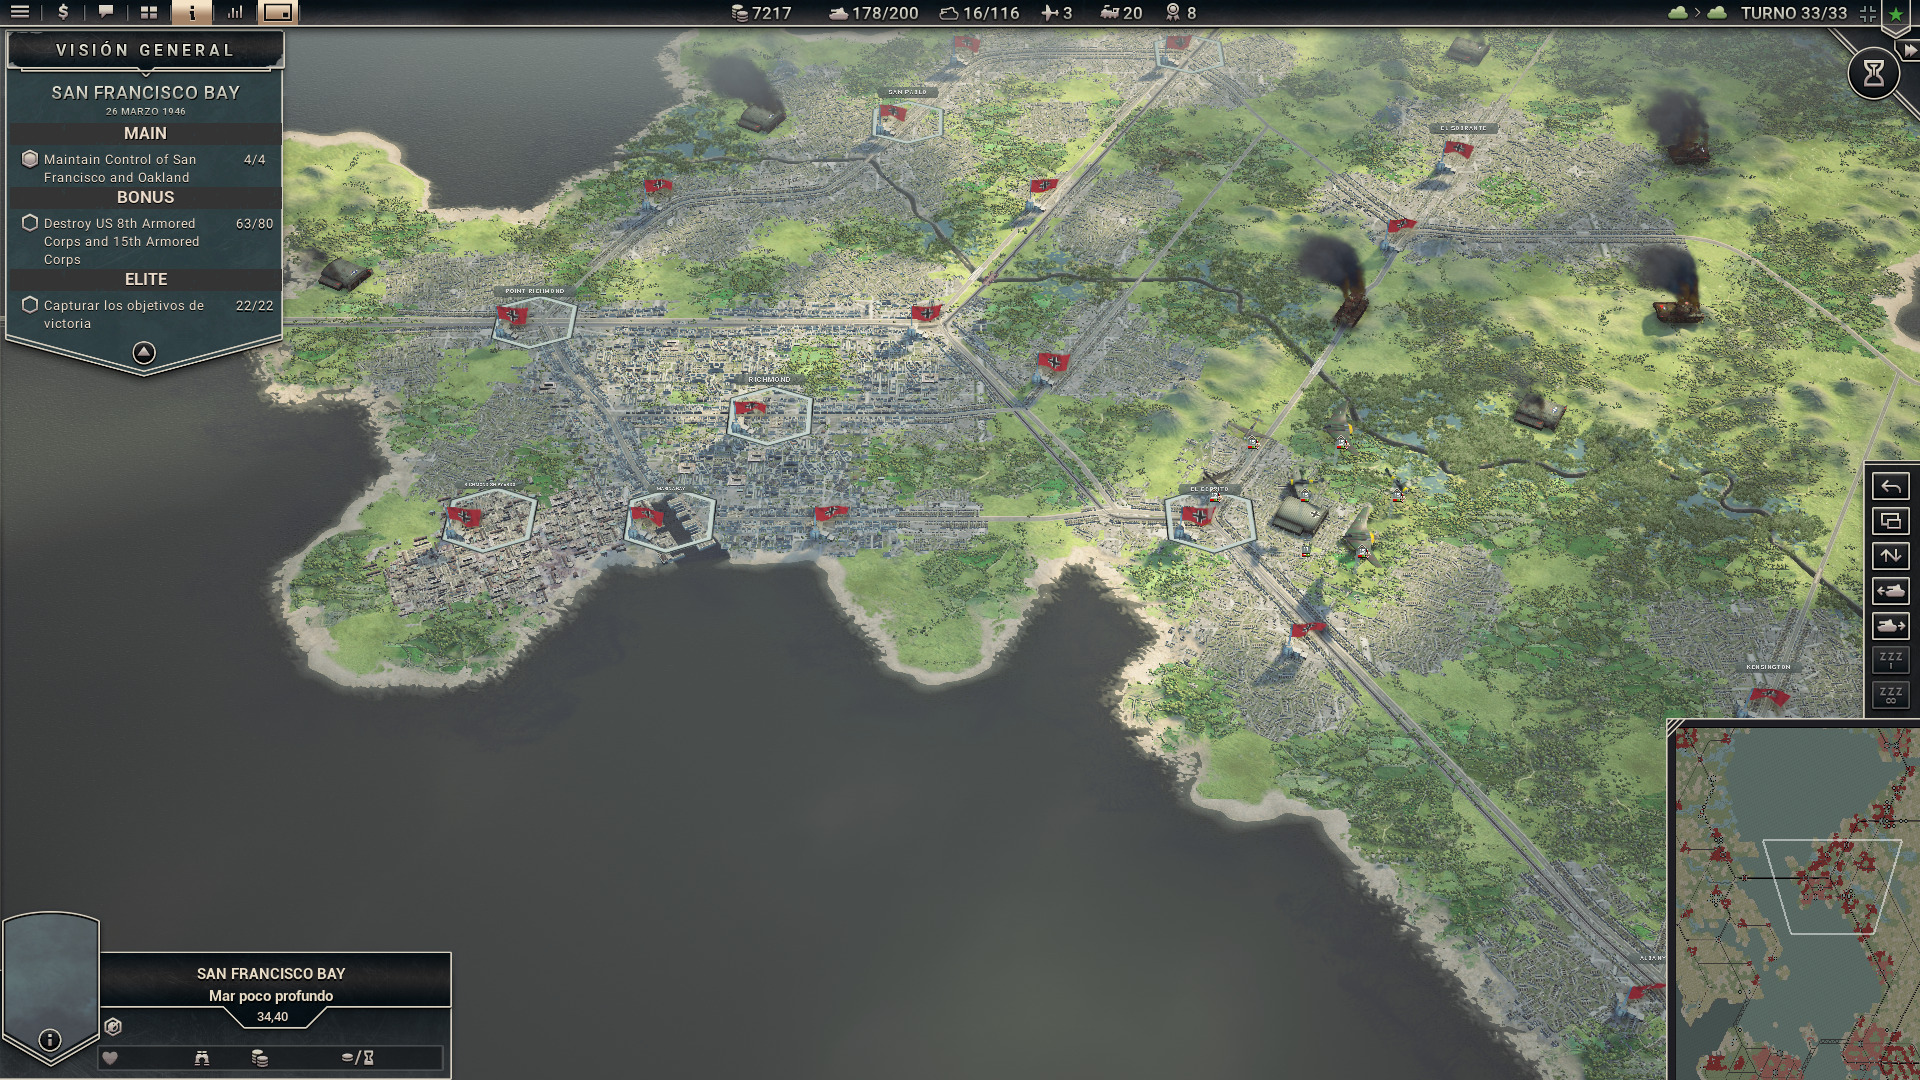Screen dimensions: 1920x1080
Task: Click the coin stacks icon in terrain stats
Action: (x=260, y=1058)
